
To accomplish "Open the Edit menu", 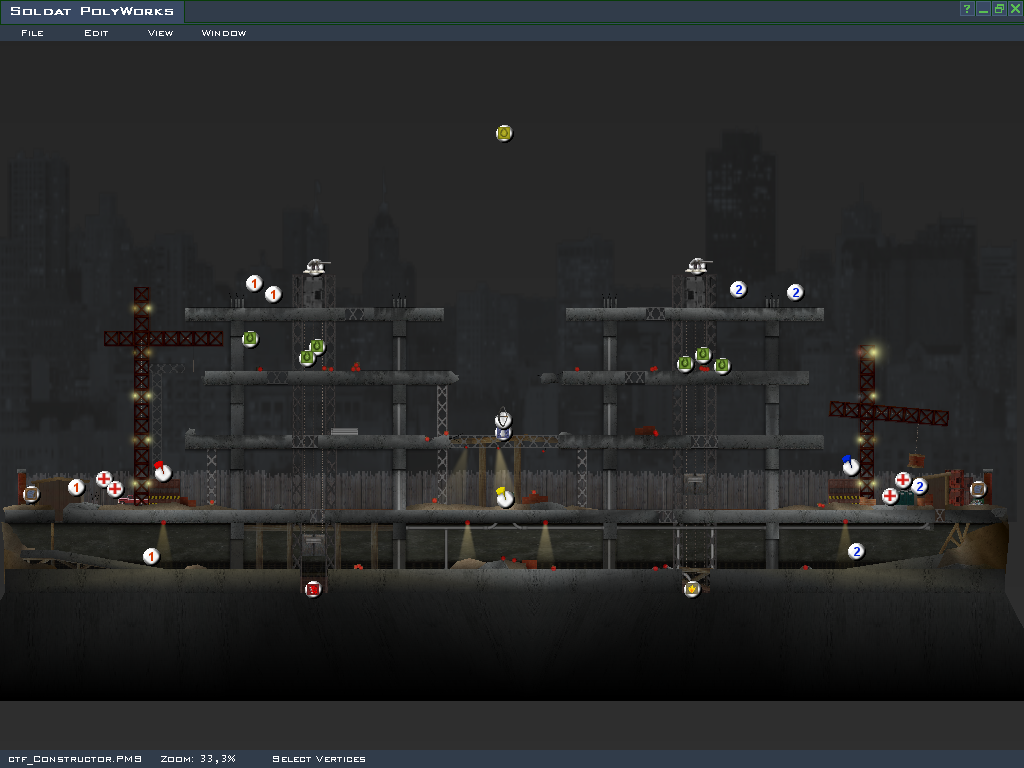I will click(x=96, y=33).
